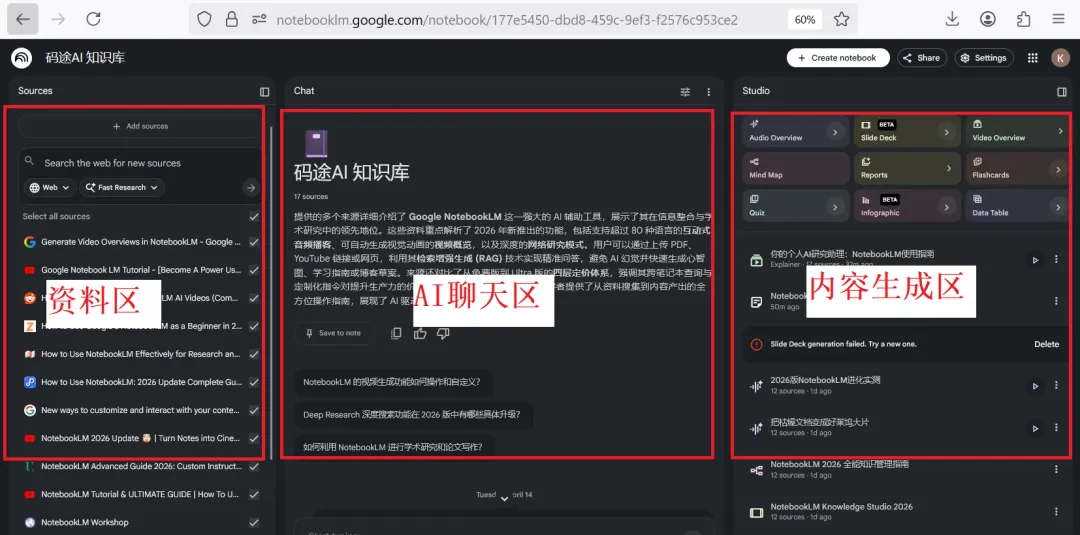The height and width of the screenshot is (535, 1080).
Task: Toggle checkbox for New ways to customize source
Action: (254, 410)
